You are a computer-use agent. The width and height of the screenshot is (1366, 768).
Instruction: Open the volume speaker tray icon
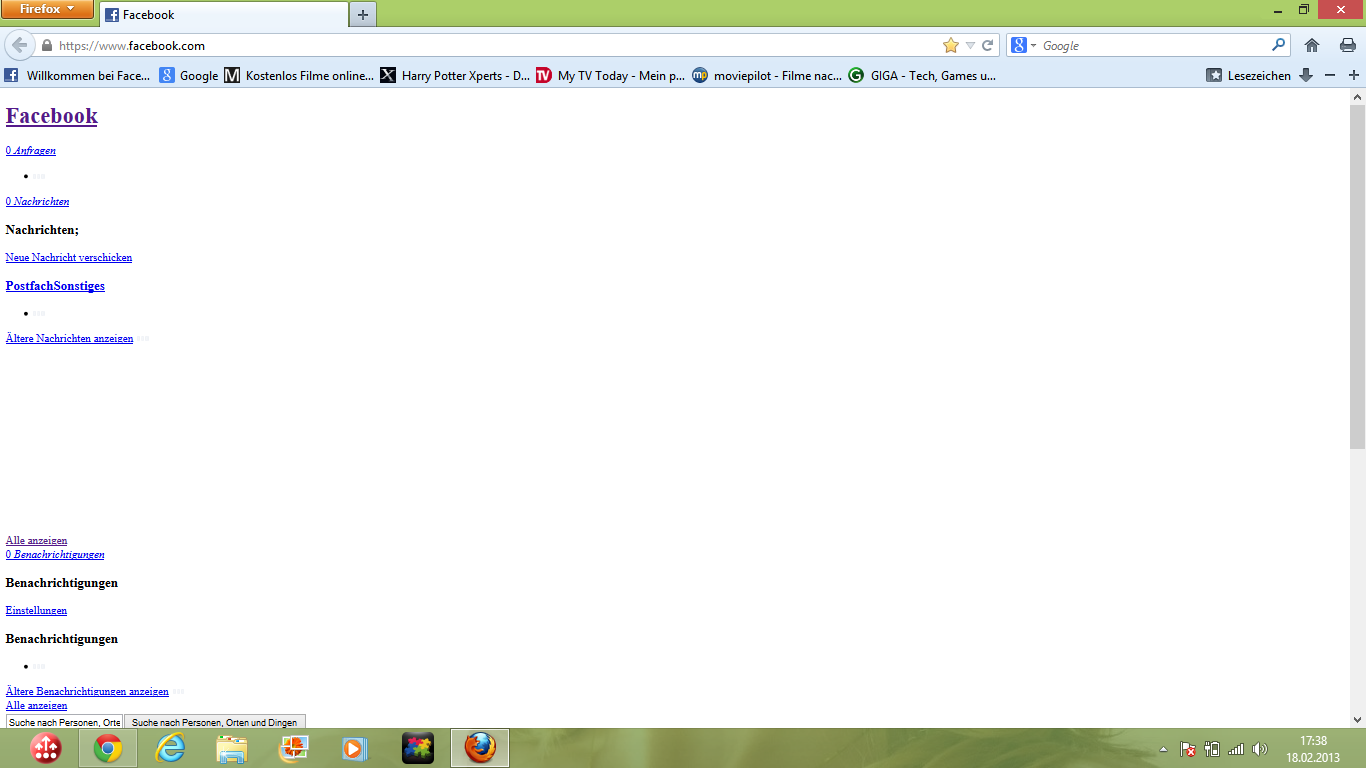click(1260, 749)
